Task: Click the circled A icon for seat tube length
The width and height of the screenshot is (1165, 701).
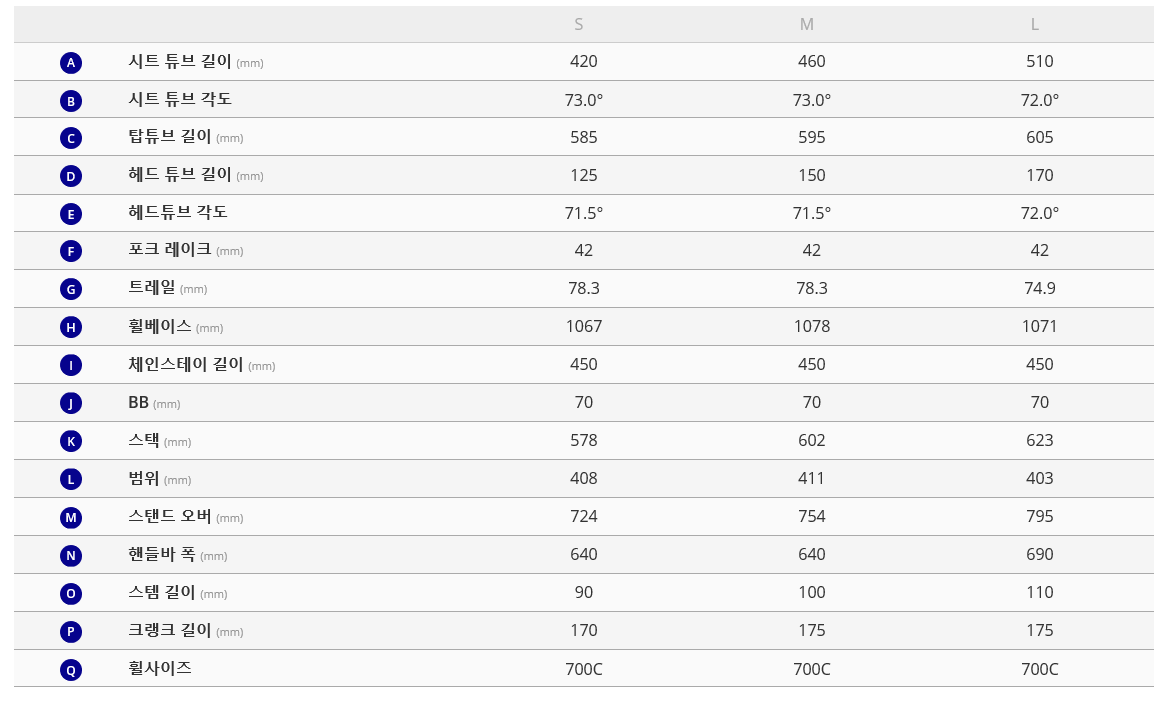Action: [70, 63]
